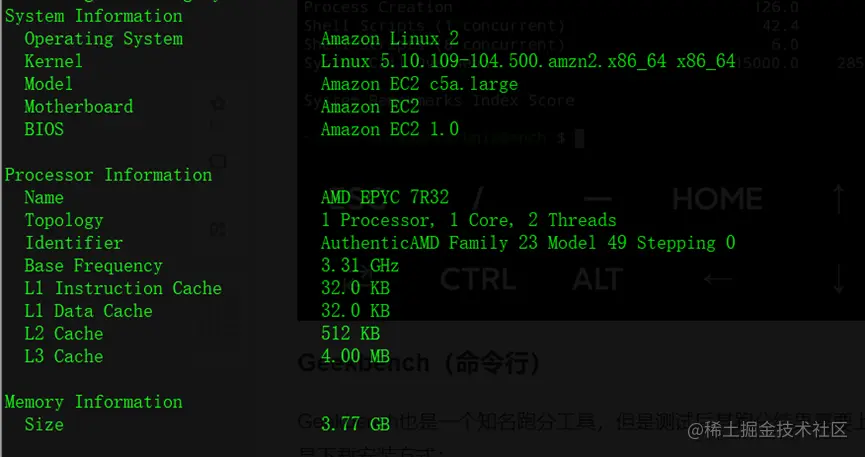The height and width of the screenshot is (457, 865).
Task: Click the faded CTRL key
Action: pyautogui.click(x=478, y=279)
